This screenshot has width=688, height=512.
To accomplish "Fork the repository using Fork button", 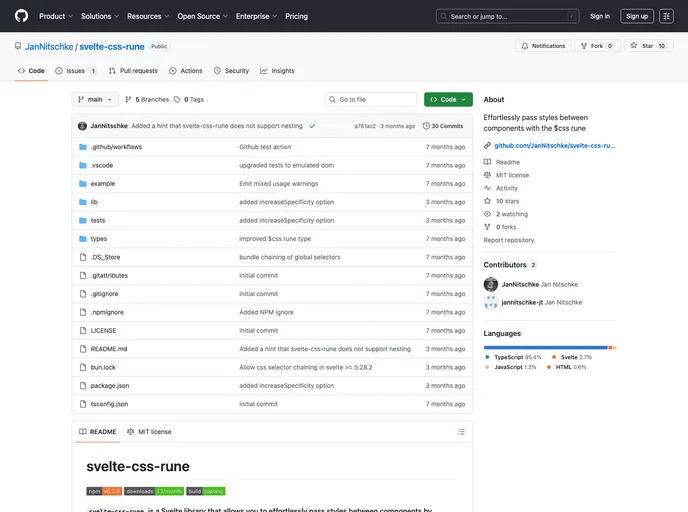I will pos(596,46).
